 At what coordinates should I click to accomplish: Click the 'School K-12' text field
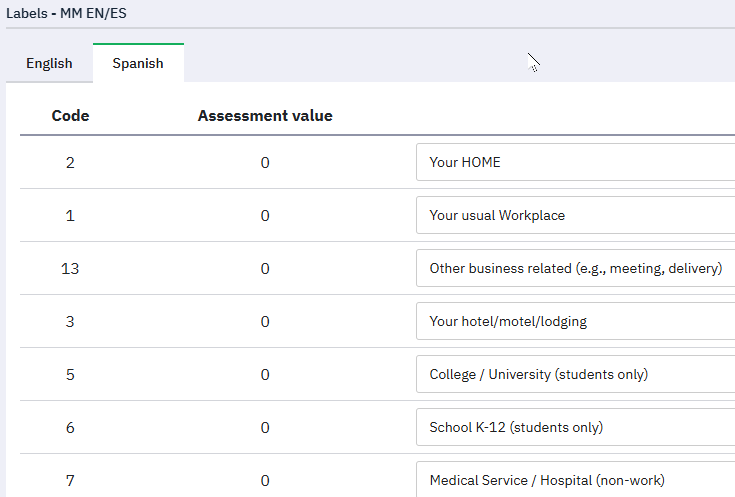[575, 427]
